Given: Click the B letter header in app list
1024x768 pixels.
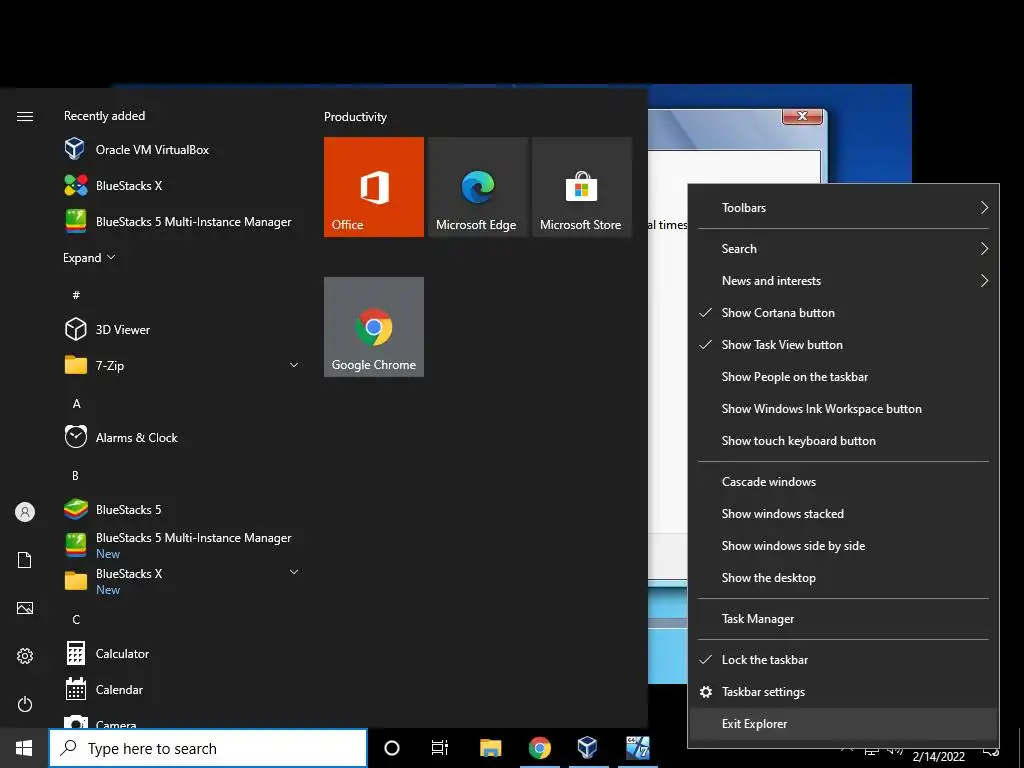Looking at the screenshot, I should [x=75, y=475].
